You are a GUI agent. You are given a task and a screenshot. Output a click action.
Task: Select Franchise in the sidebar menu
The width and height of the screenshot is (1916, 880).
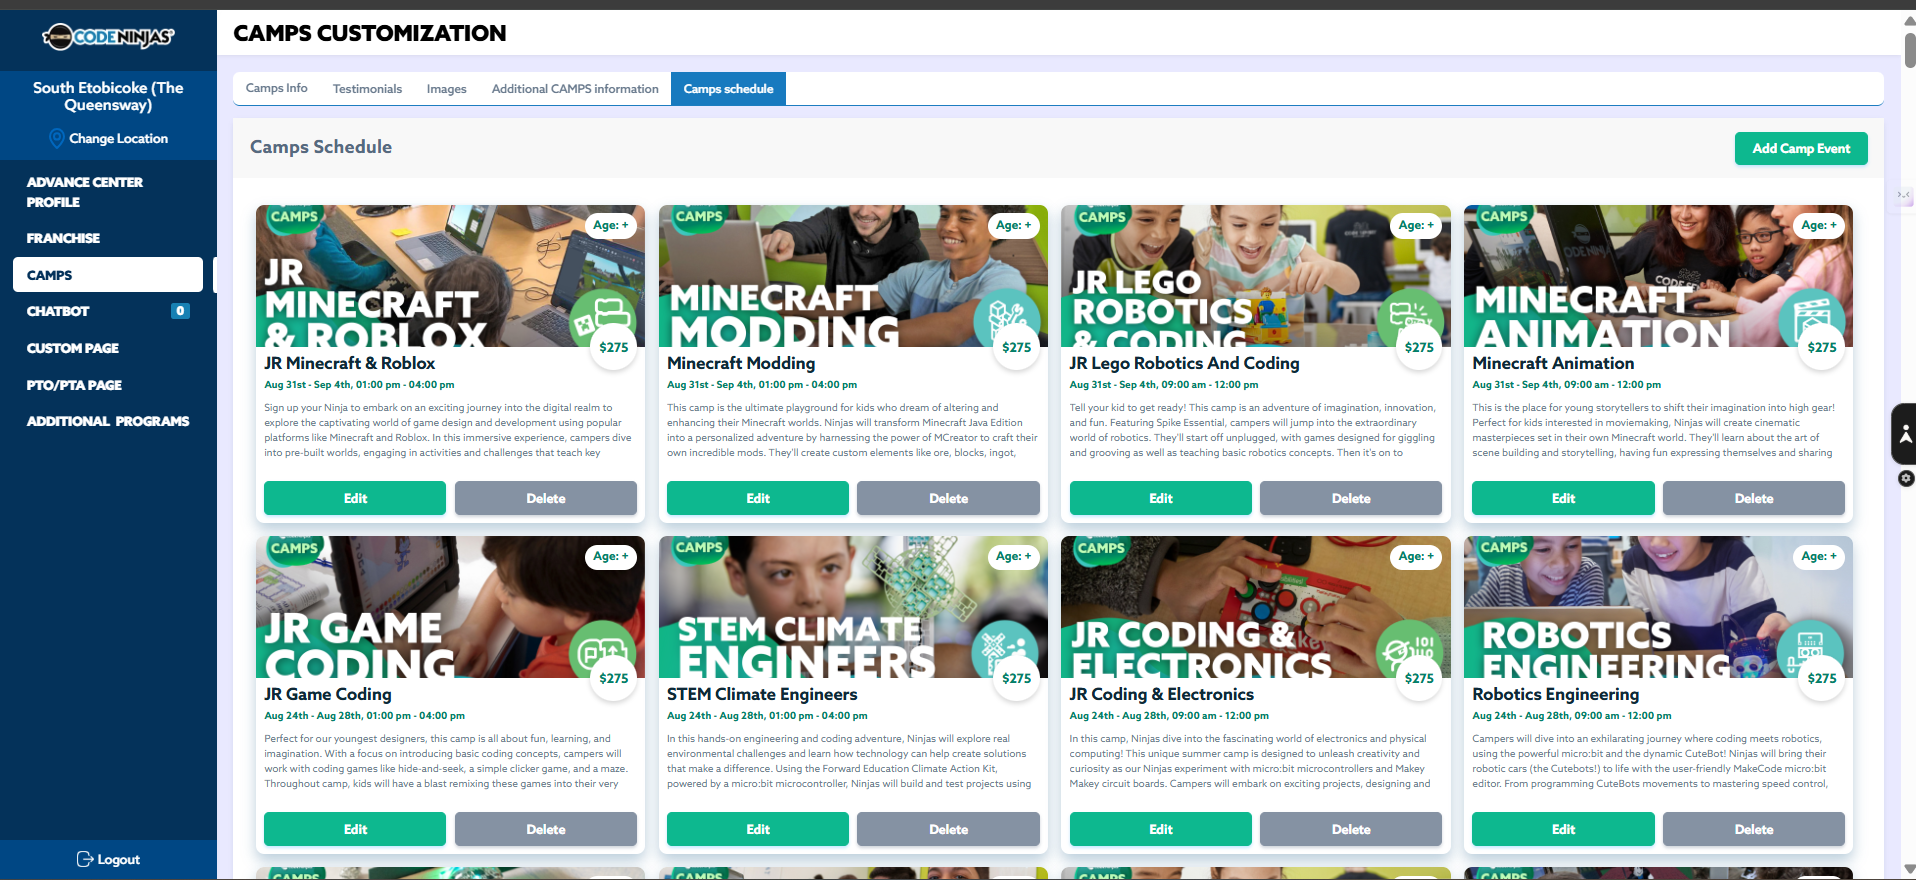(x=63, y=238)
